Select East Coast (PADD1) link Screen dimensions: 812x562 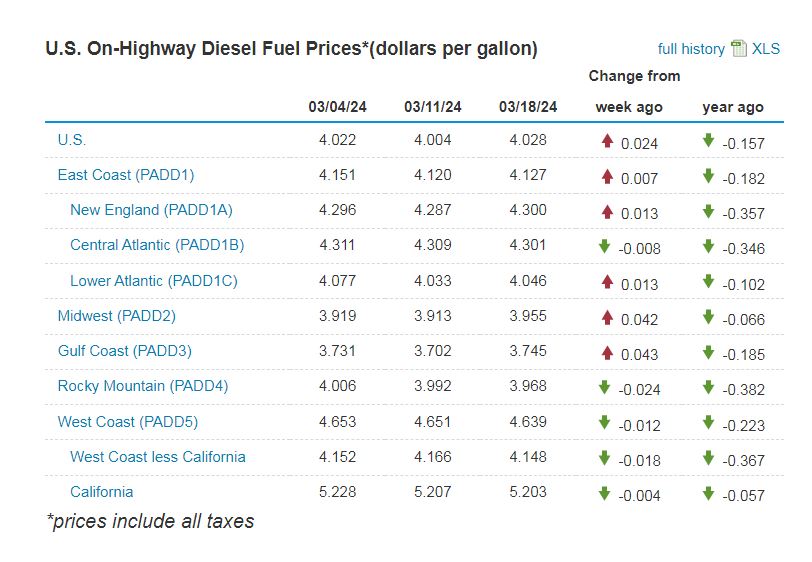click(x=126, y=175)
